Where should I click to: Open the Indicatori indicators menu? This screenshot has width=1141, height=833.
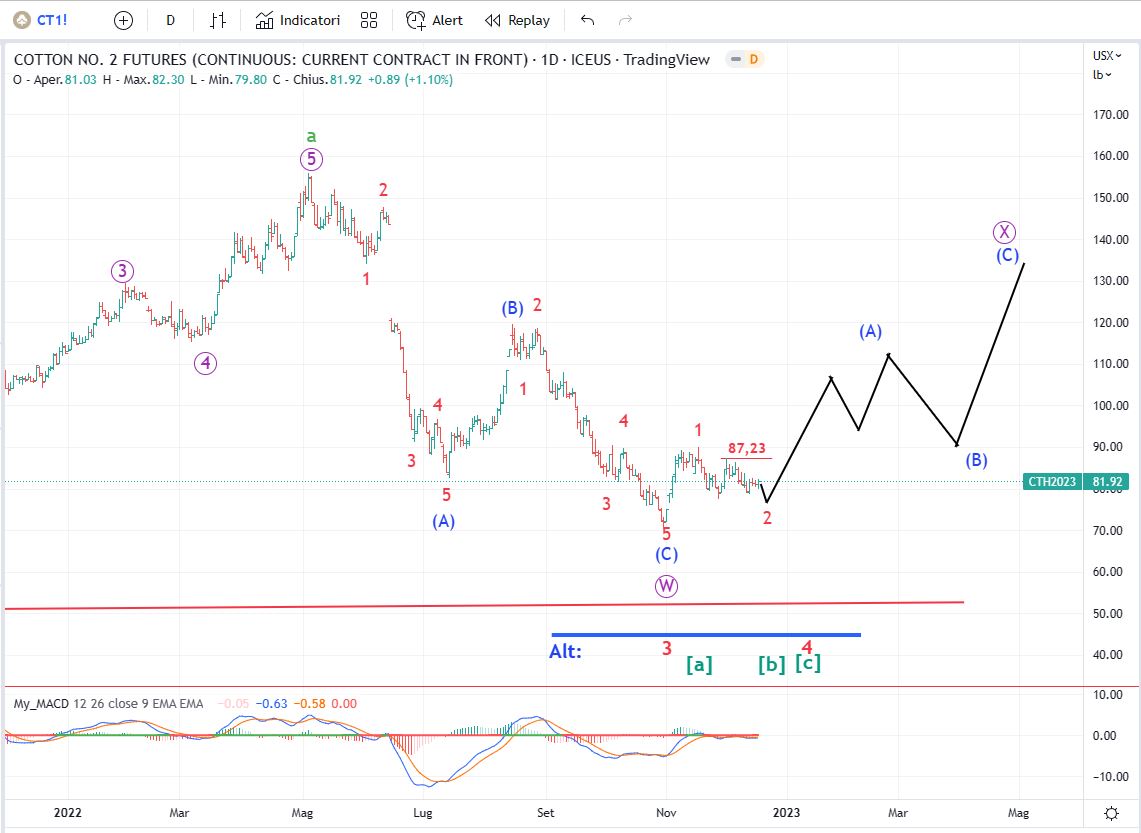[x=298, y=20]
